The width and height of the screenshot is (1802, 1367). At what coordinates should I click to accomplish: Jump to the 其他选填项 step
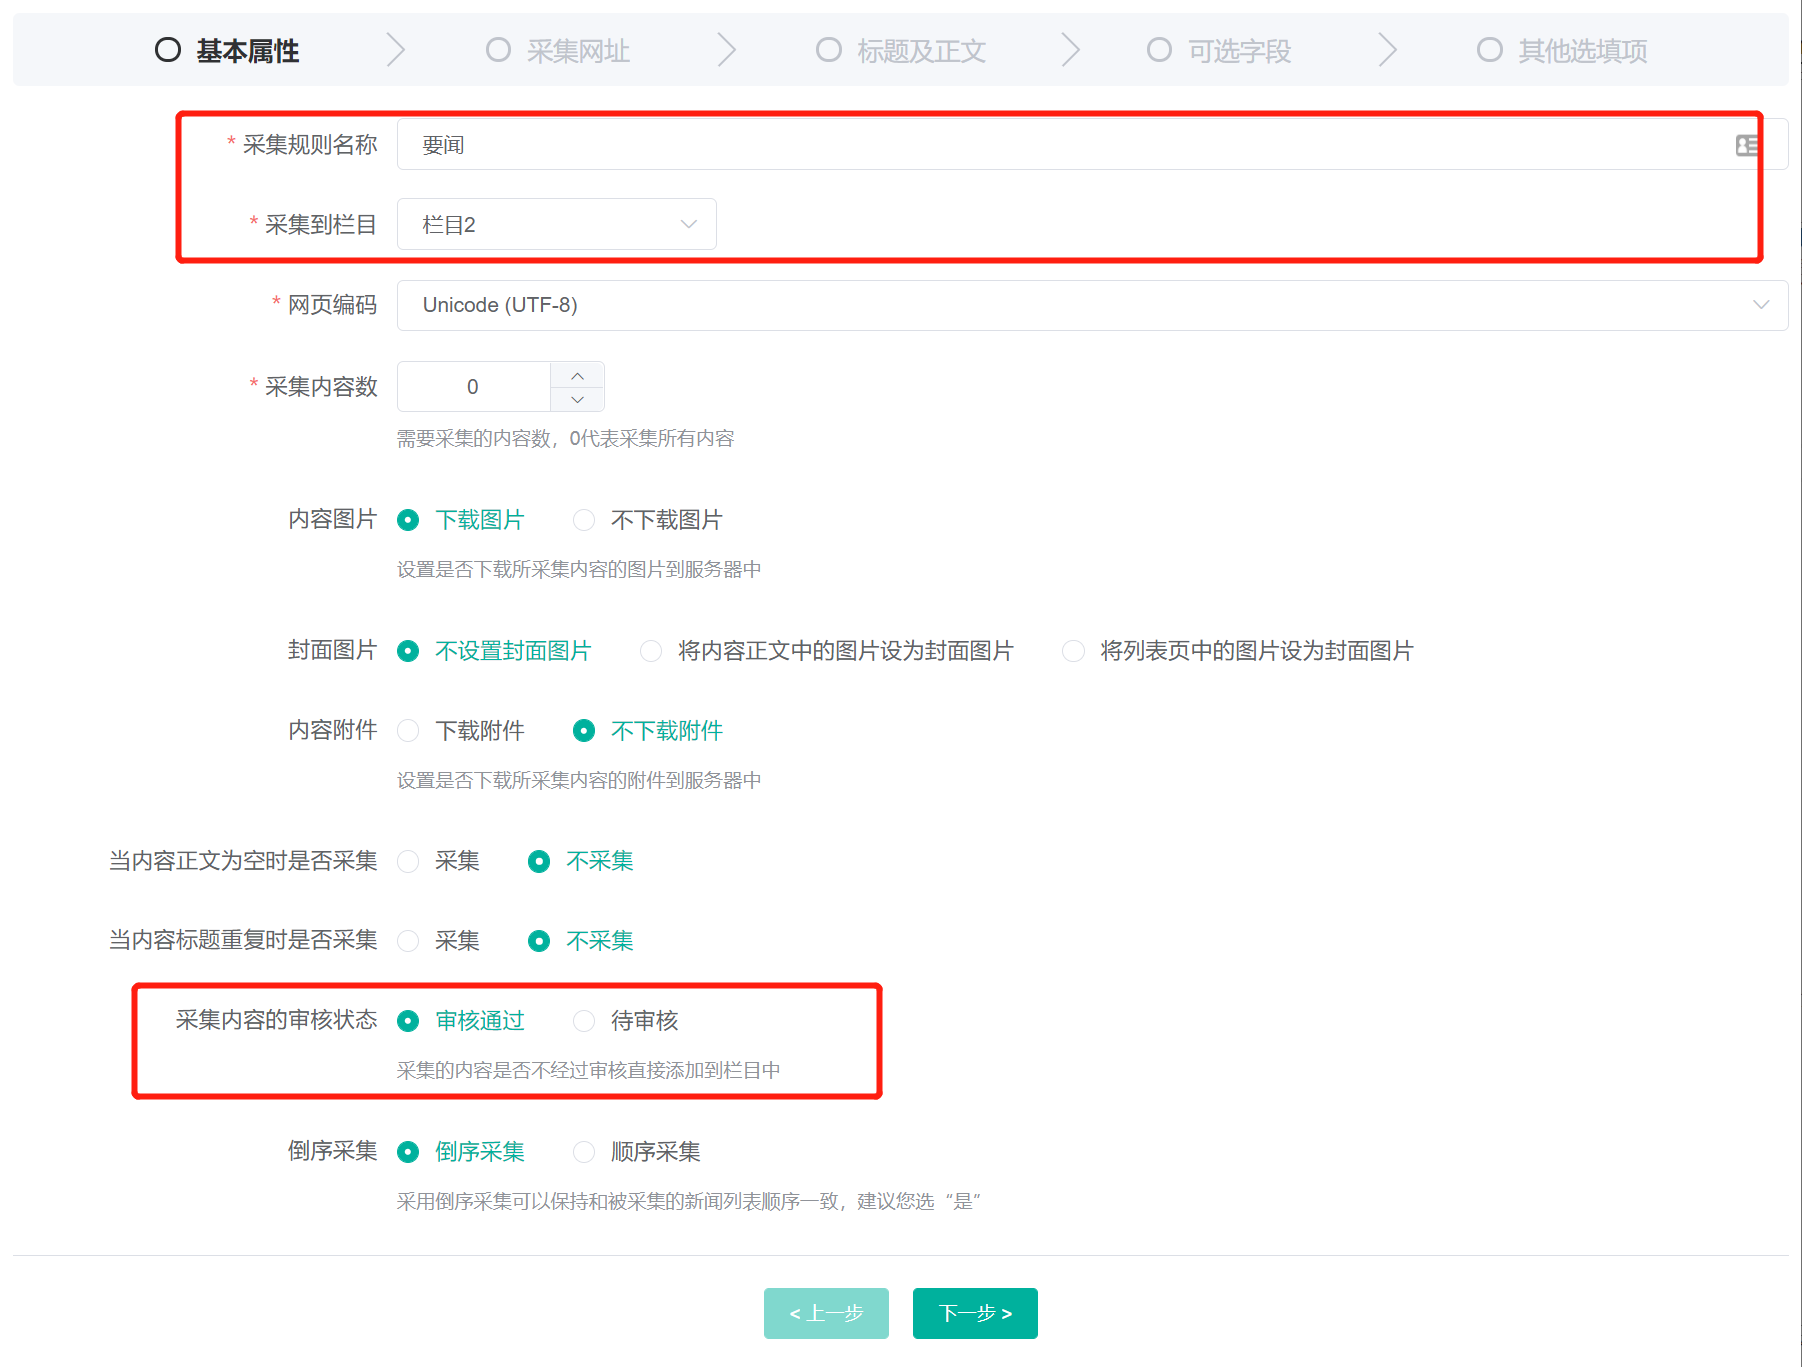(1562, 51)
